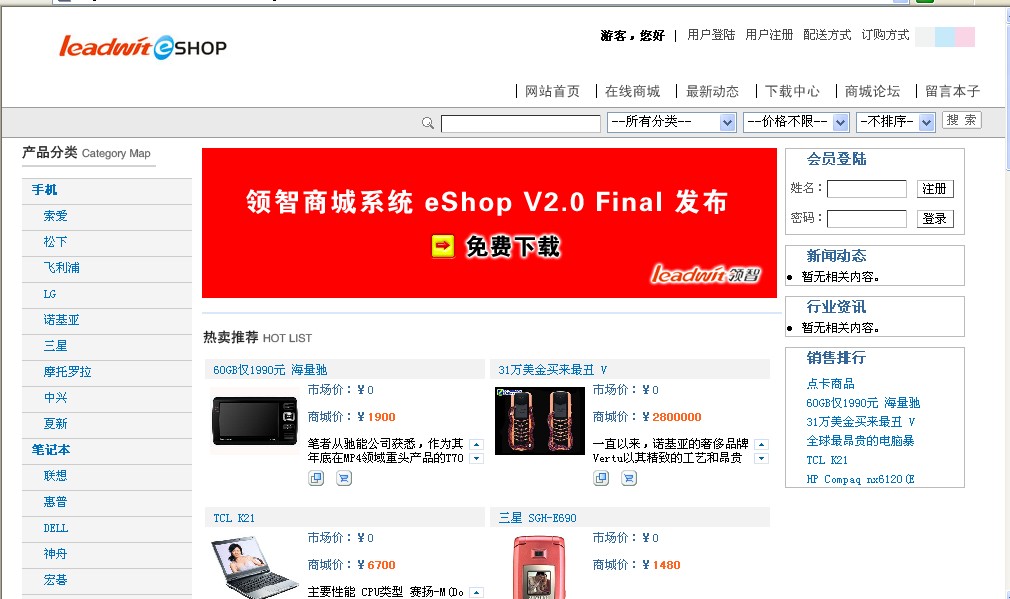Click the 搜索 search button
1010x599 pixels.
pyautogui.click(x=962, y=120)
